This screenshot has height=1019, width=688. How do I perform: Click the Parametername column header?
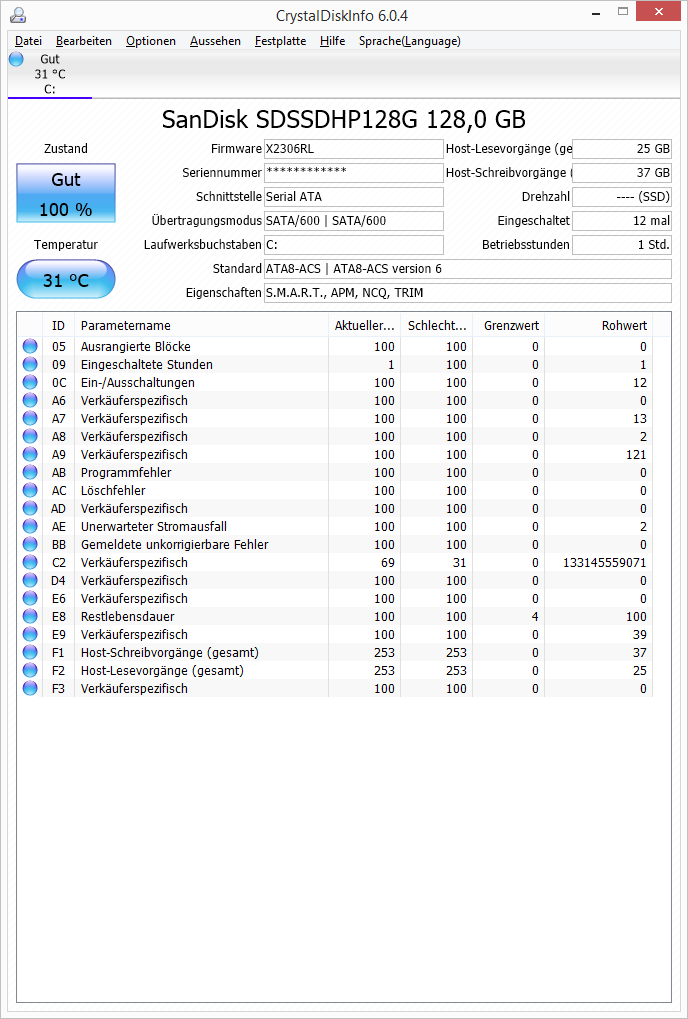(x=201, y=326)
